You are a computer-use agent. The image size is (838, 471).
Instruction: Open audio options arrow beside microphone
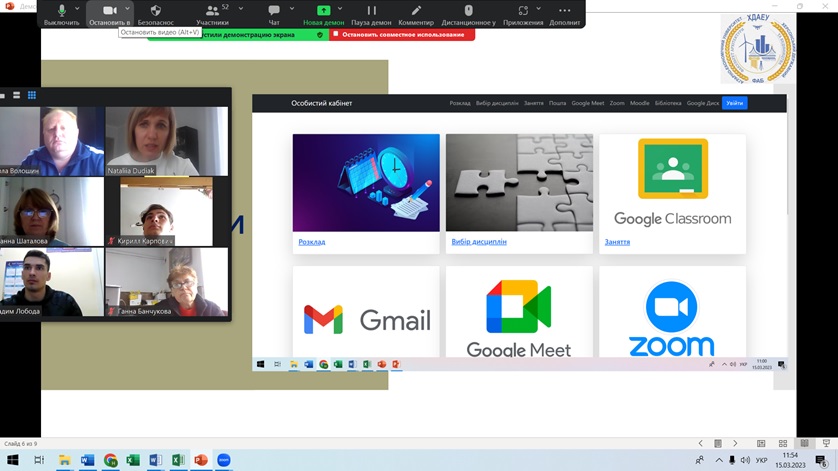click(x=77, y=9)
